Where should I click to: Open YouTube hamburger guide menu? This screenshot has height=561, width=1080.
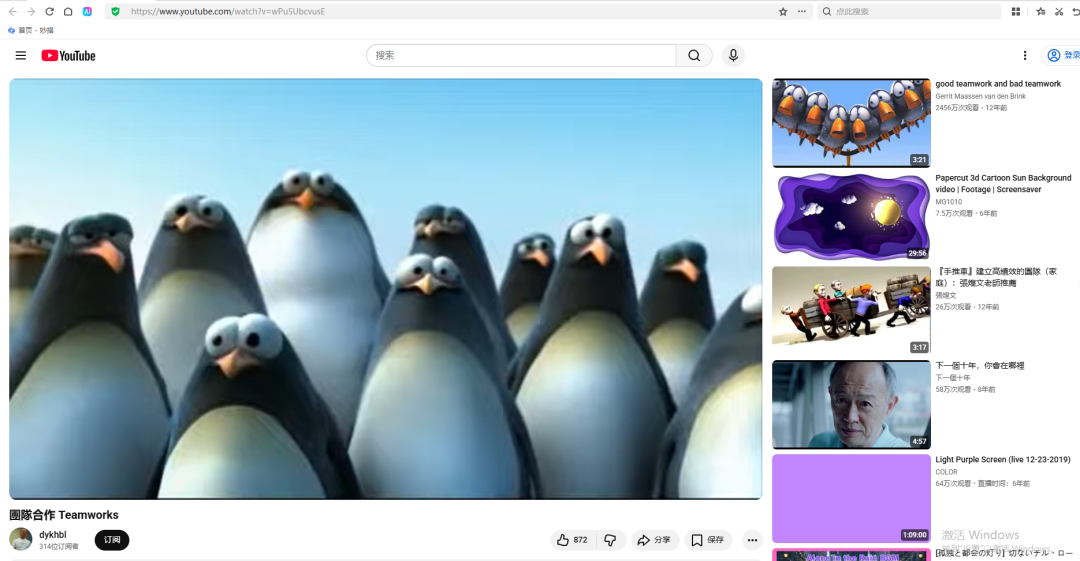(21, 56)
